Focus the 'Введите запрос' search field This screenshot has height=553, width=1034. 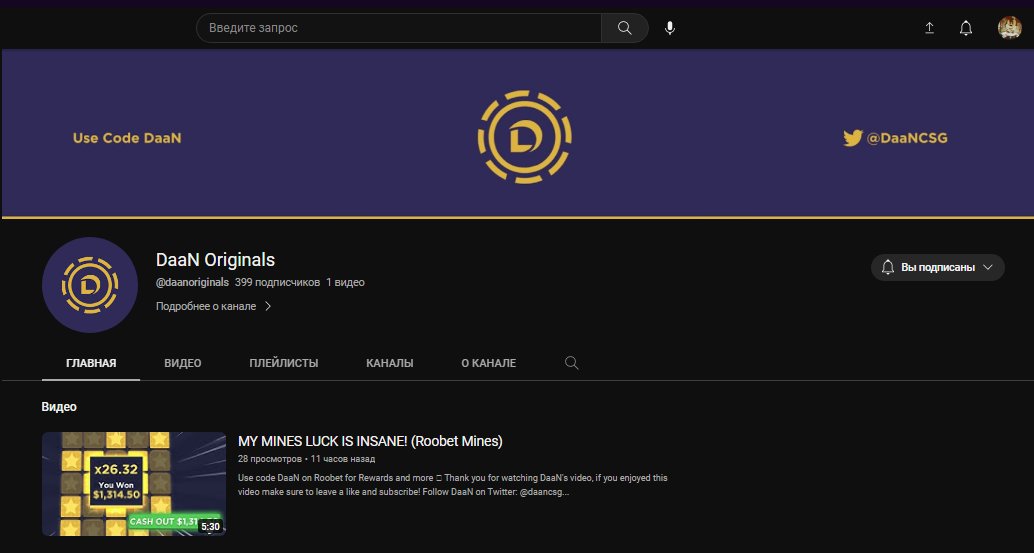pyautogui.click(x=399, y=28)
